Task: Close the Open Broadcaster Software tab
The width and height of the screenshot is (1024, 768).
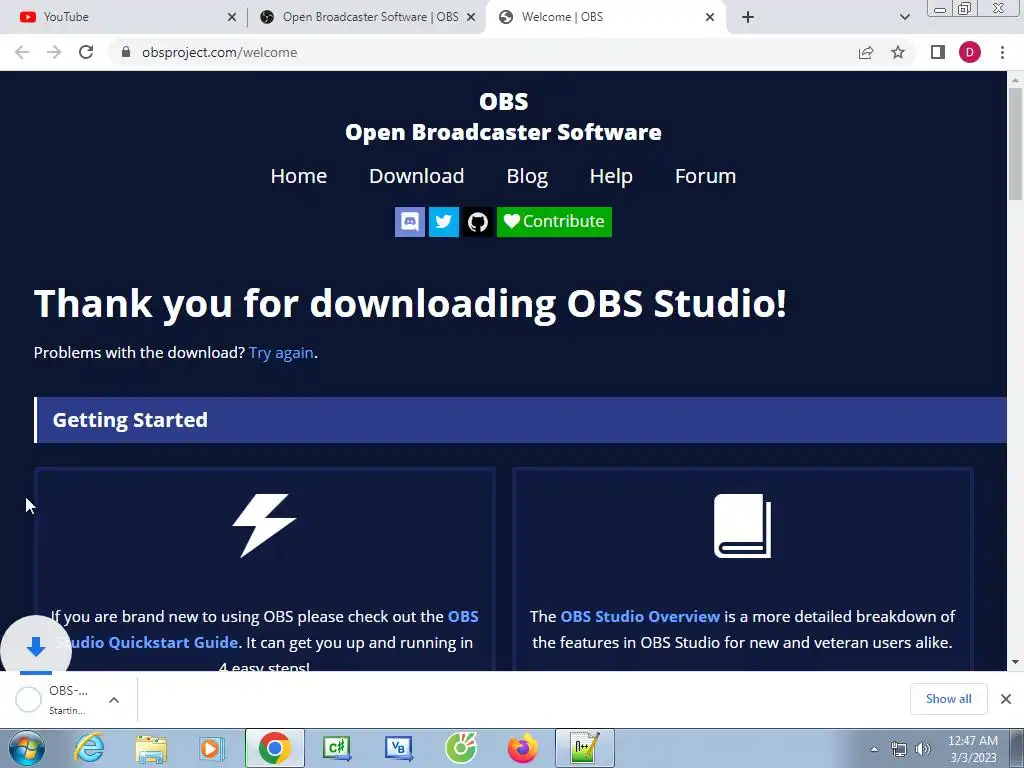Action: tap(471, 17)
